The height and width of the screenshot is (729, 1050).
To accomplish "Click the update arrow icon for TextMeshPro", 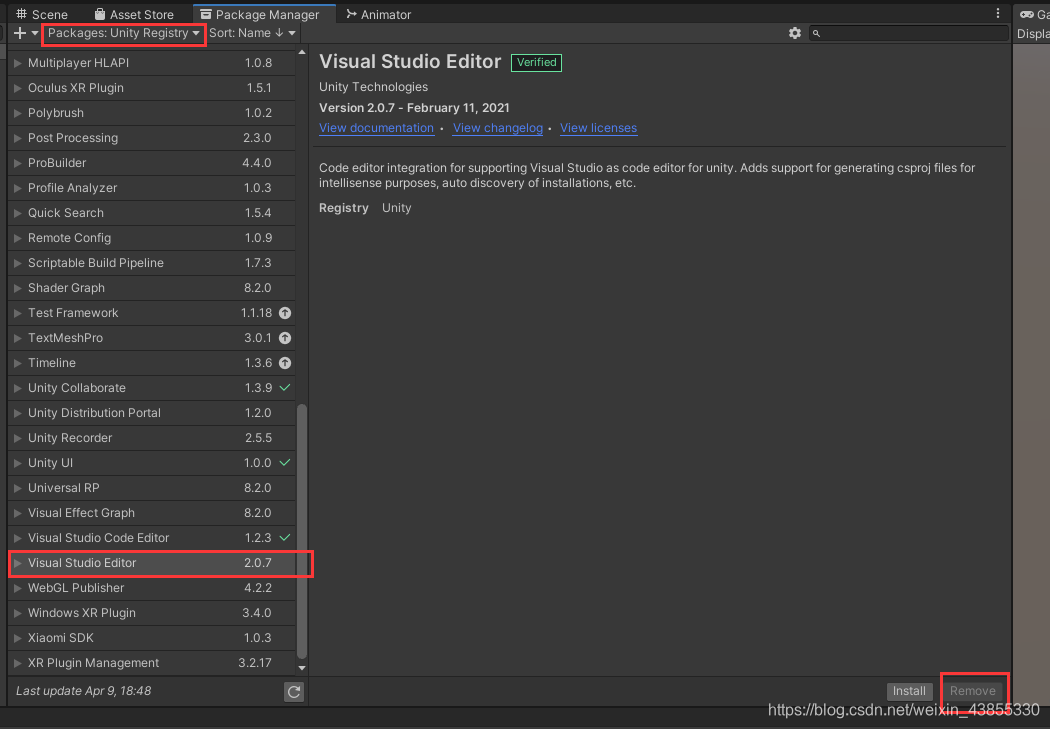I will [285, 338].
